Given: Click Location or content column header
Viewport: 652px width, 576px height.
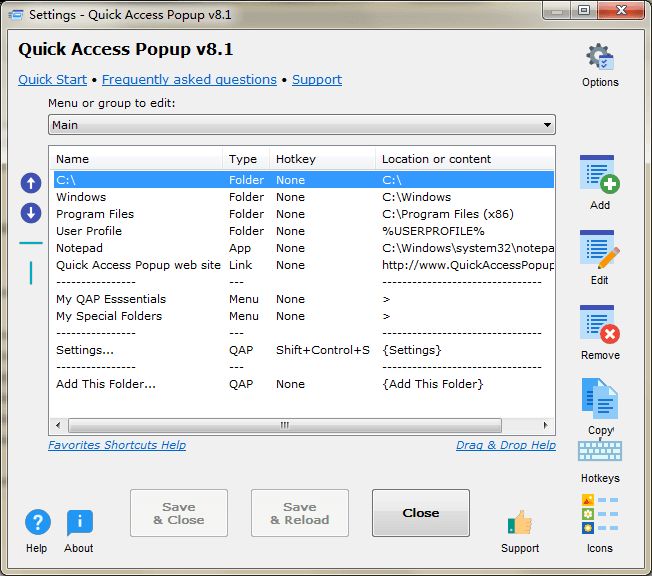Looking at the screenshot, I should tap(464, 159).
